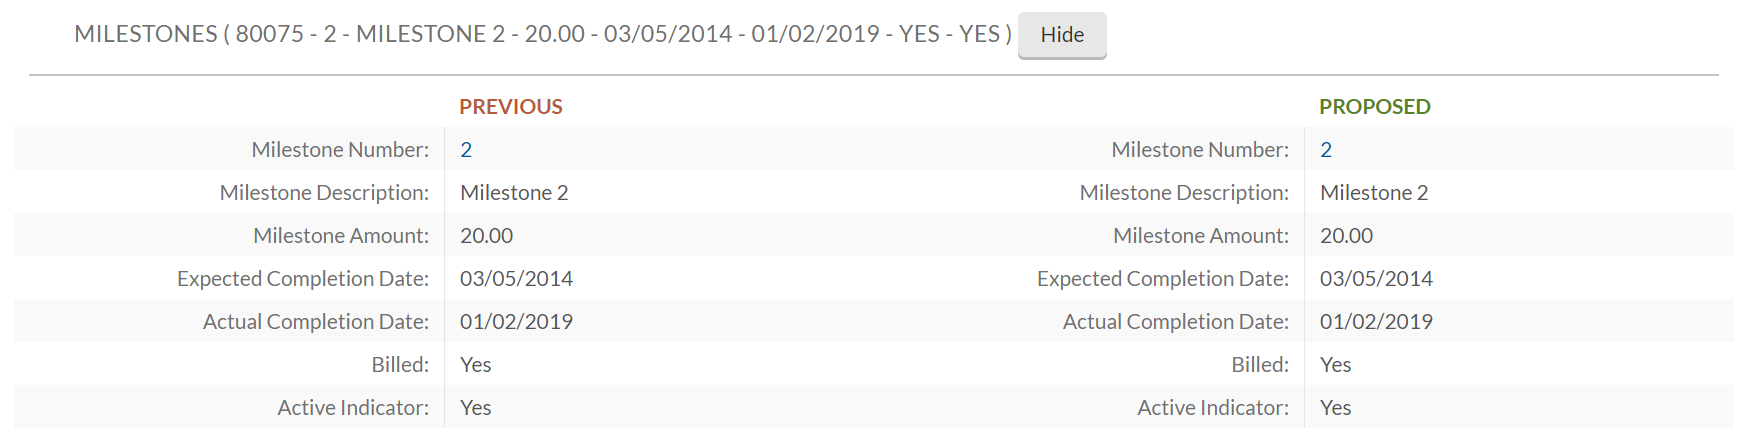Click proposed Expected Completion Date 03/05/2014
Screen dimensions: 1748x429
(1376, 279)
